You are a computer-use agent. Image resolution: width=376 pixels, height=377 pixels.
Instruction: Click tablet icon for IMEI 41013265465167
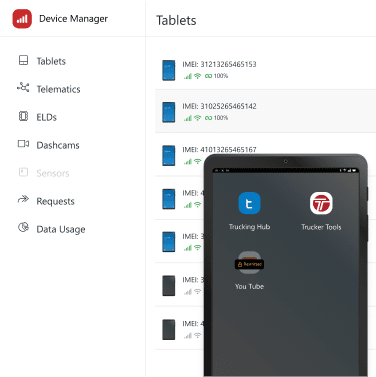pyautogui.click(x=169, y=155)
